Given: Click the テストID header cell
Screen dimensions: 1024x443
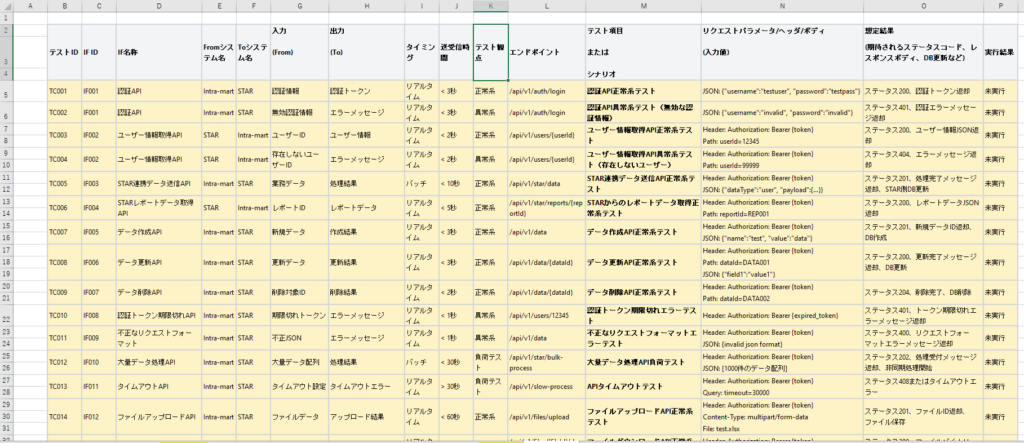Looking at the screenshot, I should coord(65,52).
